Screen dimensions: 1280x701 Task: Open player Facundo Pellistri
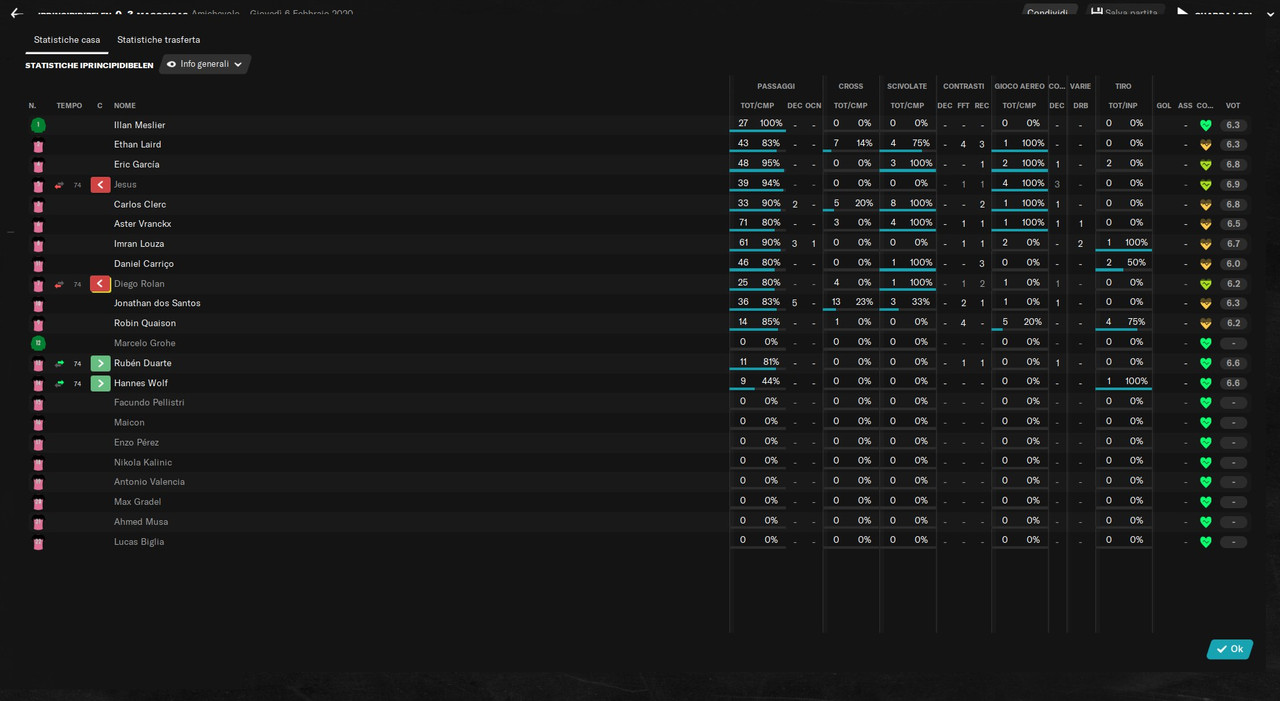[x=149, y=402]
